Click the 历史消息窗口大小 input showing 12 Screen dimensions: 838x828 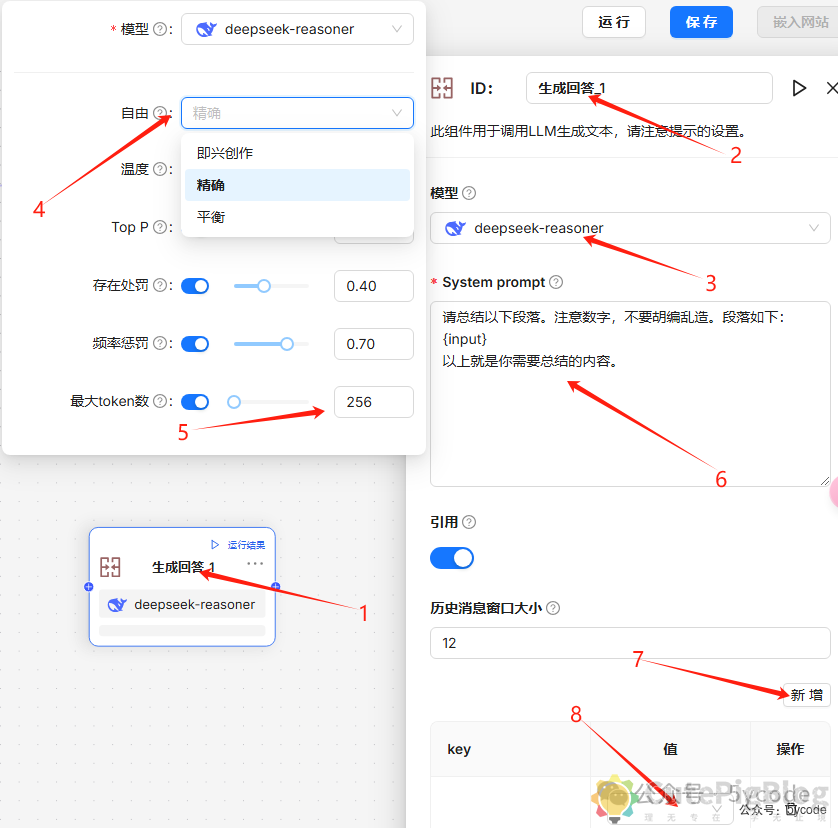(x=630, y=643)
